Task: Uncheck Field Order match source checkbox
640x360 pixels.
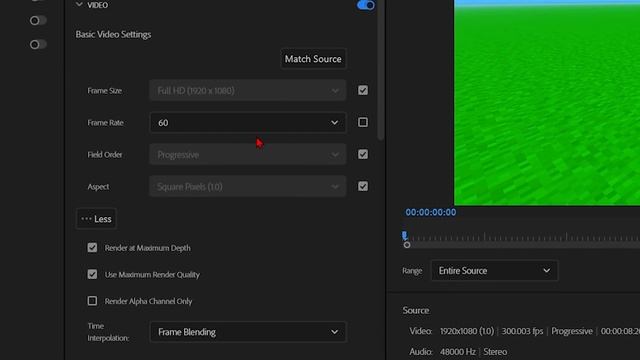Action: tap(363, 154)
